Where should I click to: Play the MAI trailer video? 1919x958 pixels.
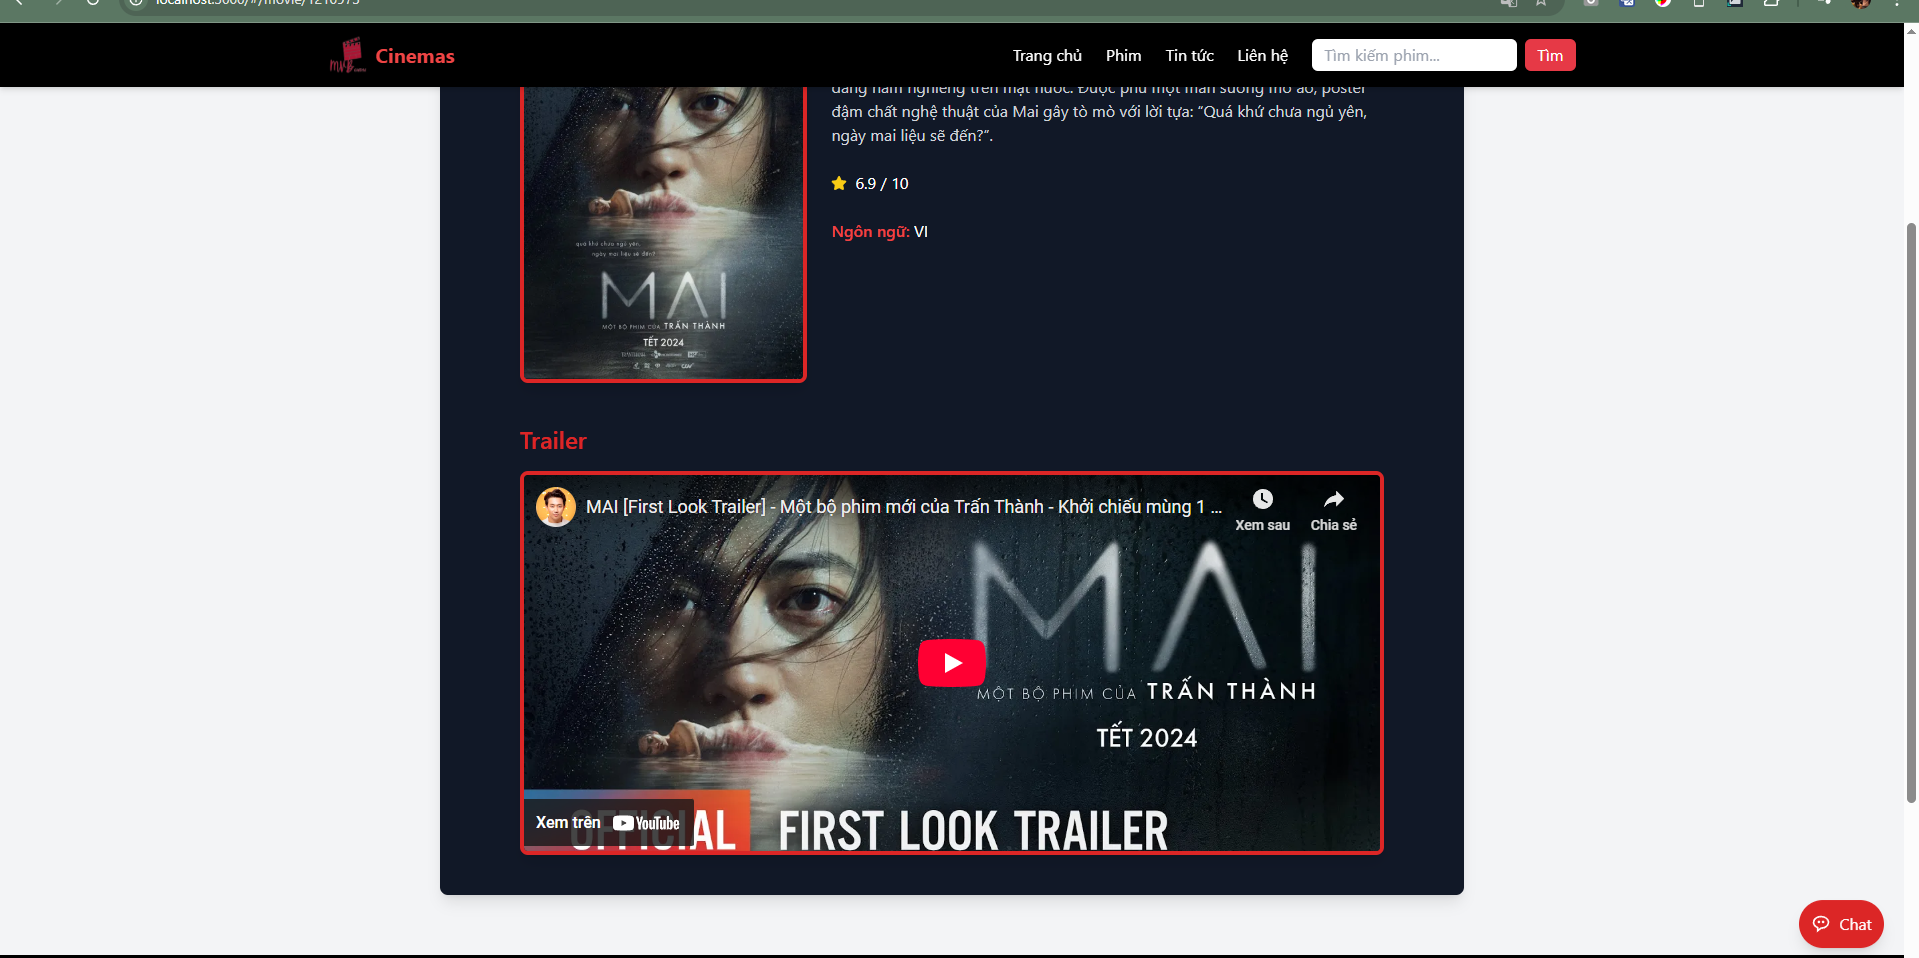click(952, 663)
